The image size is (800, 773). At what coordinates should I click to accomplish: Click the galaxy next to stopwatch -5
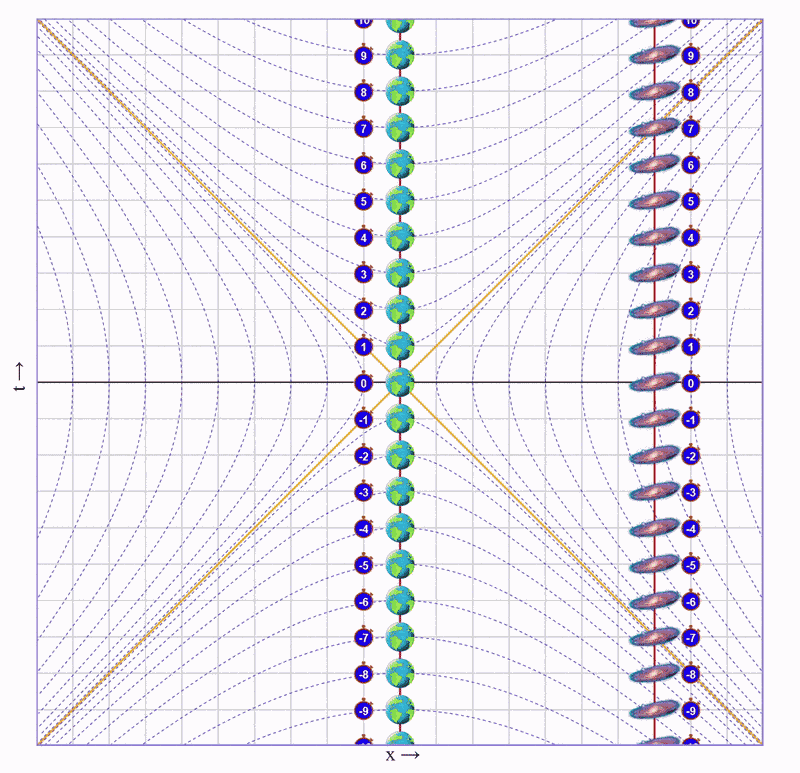click(x=654, y=564)
